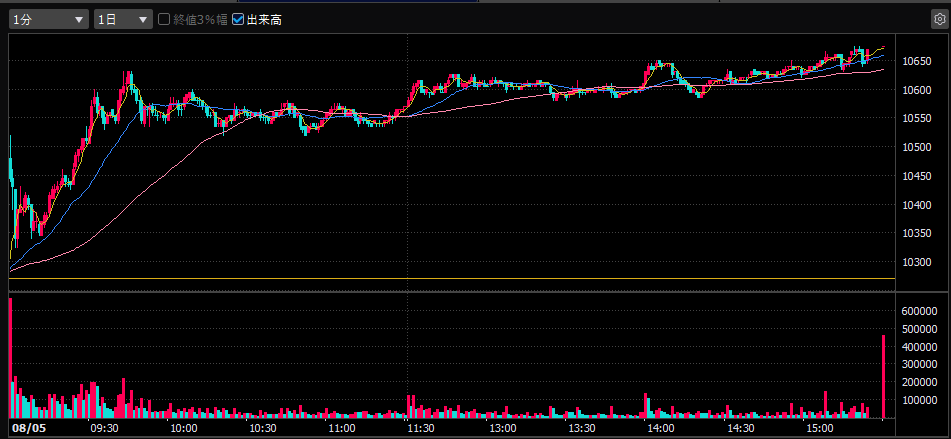Screen dimensions: 951x439
Task: Click the 14:00 time axis label
Action: pos(659,427)
